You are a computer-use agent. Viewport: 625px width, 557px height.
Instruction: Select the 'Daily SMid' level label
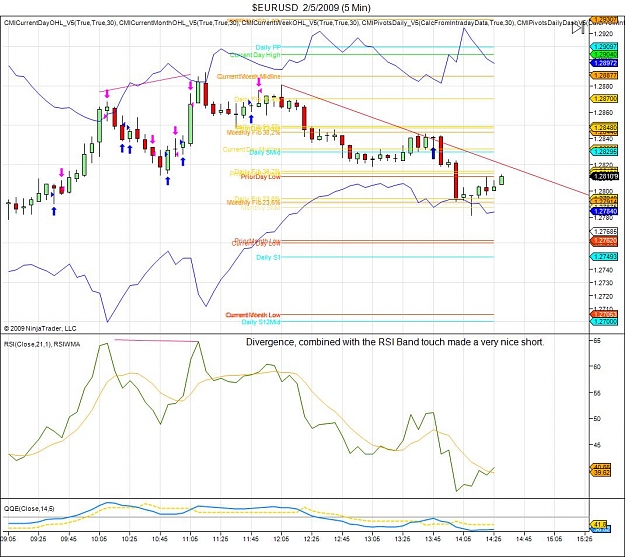(x=265, y=152)
